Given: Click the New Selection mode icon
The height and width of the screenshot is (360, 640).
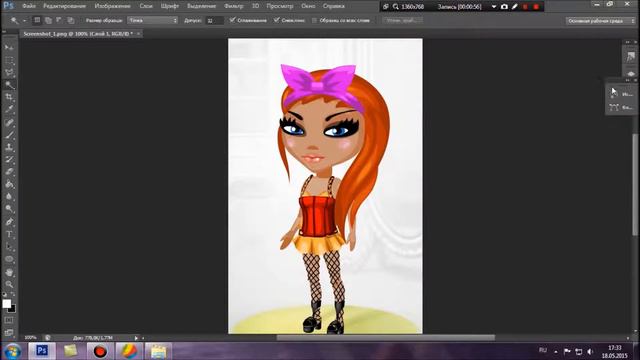Looking at the screenshot, I should (x=37, y=20).
